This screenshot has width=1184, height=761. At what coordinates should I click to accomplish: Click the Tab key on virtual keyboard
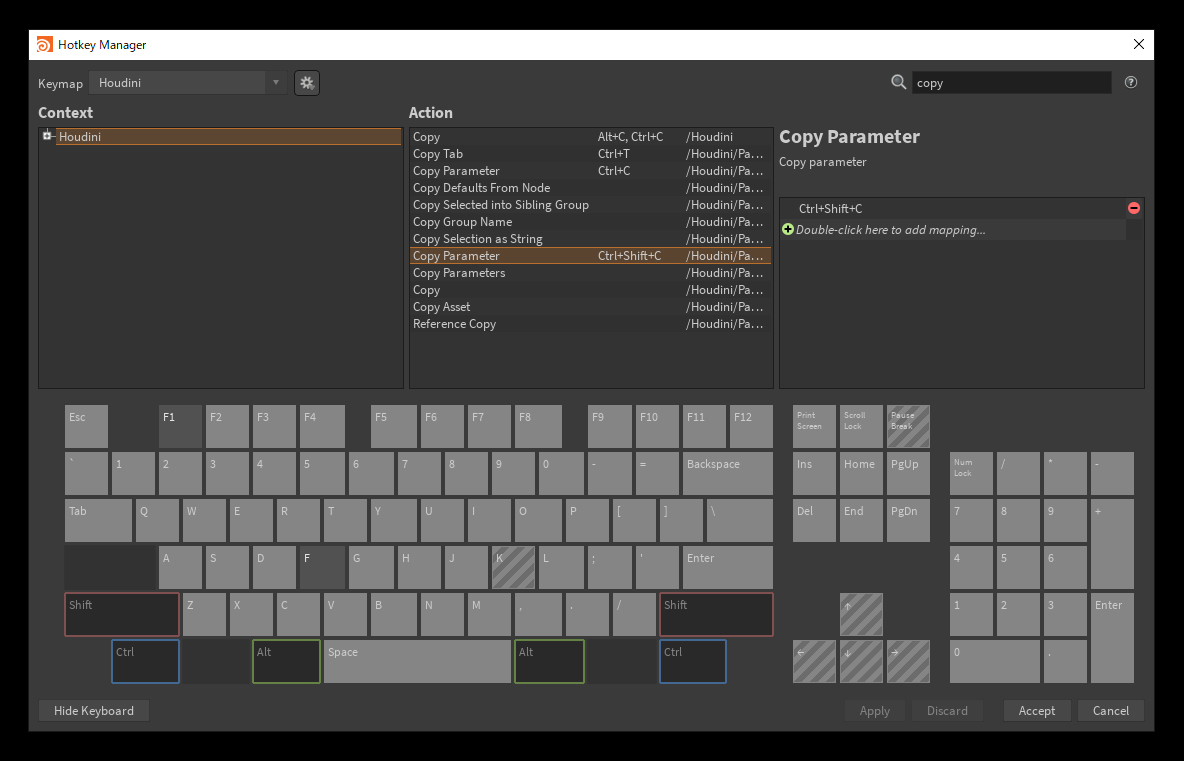(x=98, y=520)
